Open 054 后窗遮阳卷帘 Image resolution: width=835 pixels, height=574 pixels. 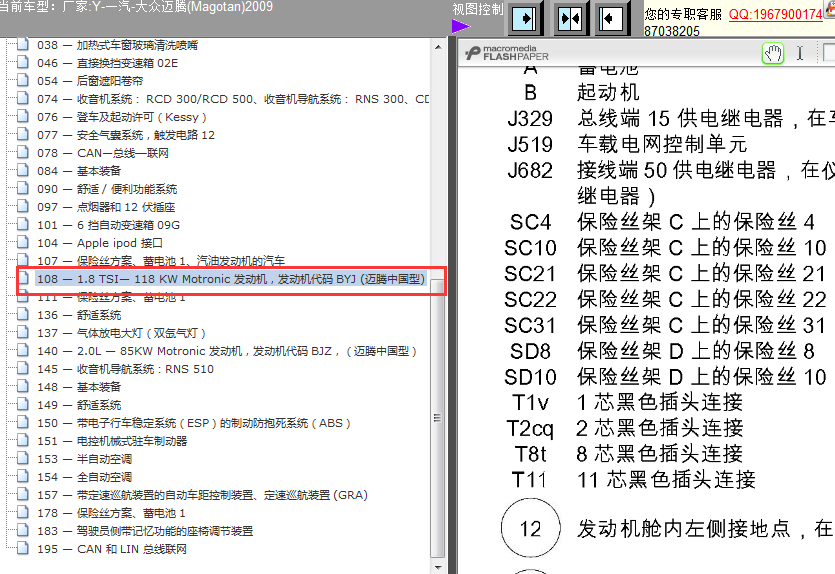click(90, 81)
